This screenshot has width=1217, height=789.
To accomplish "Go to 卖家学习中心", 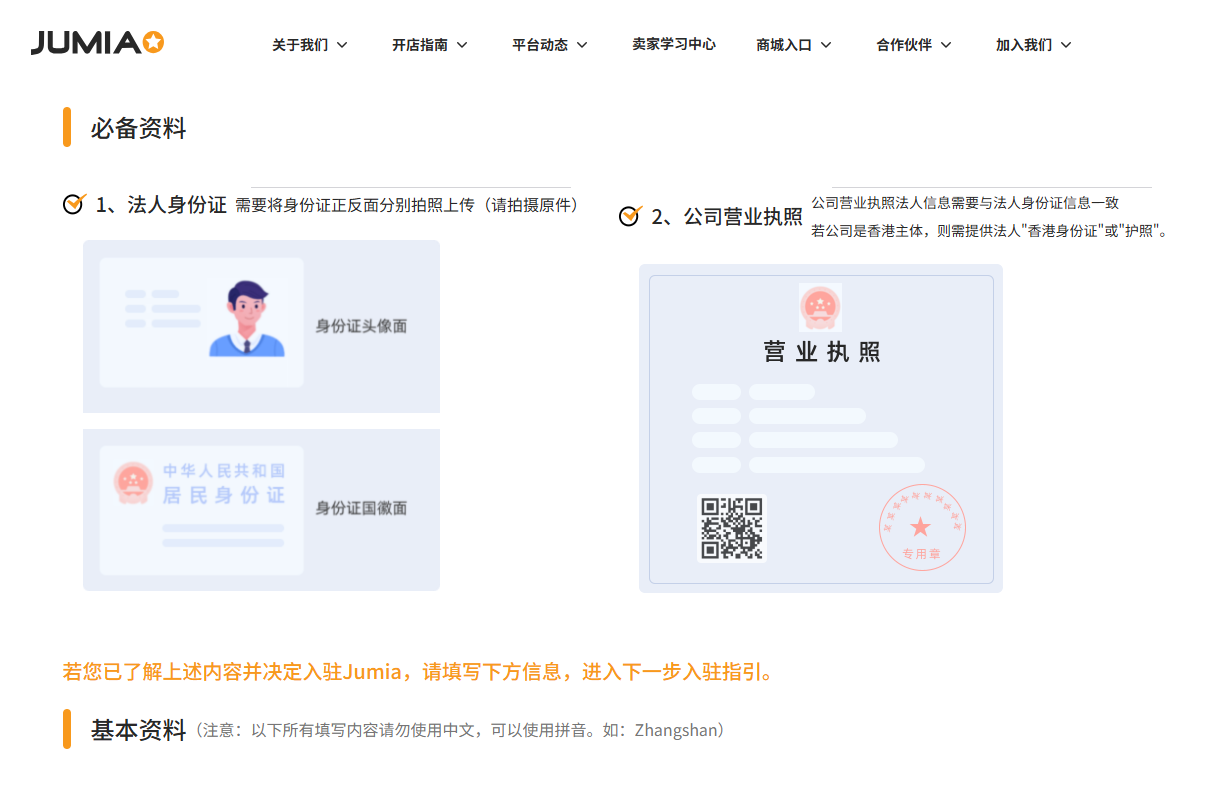I will point(674,44).
